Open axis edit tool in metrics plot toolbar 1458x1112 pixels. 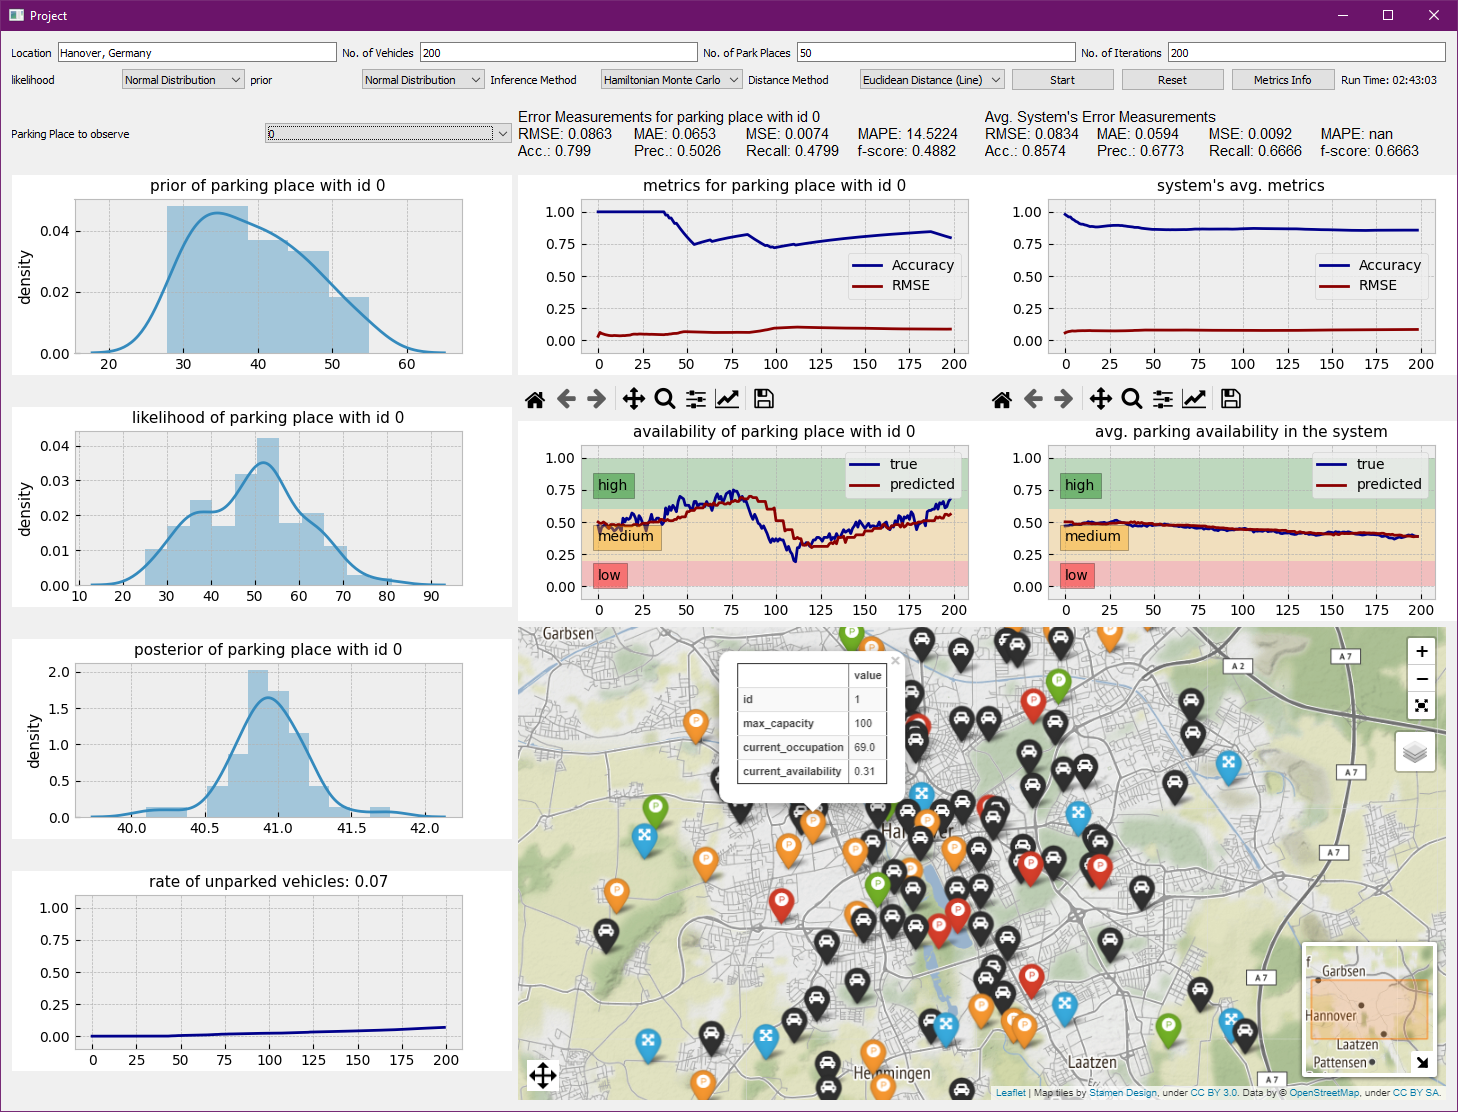click(727, 399)
